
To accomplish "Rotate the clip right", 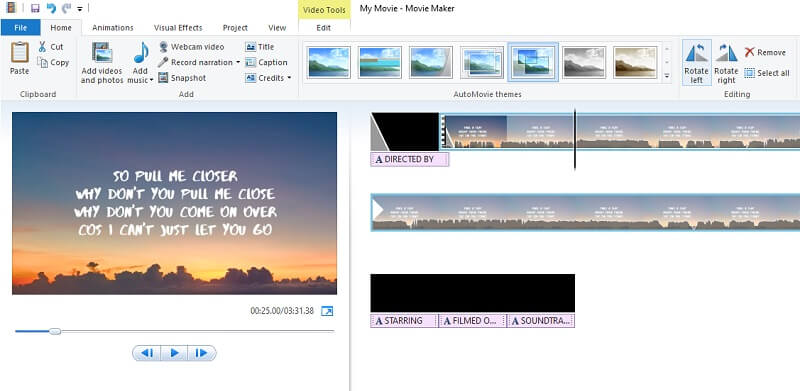I will pos(726,62).
